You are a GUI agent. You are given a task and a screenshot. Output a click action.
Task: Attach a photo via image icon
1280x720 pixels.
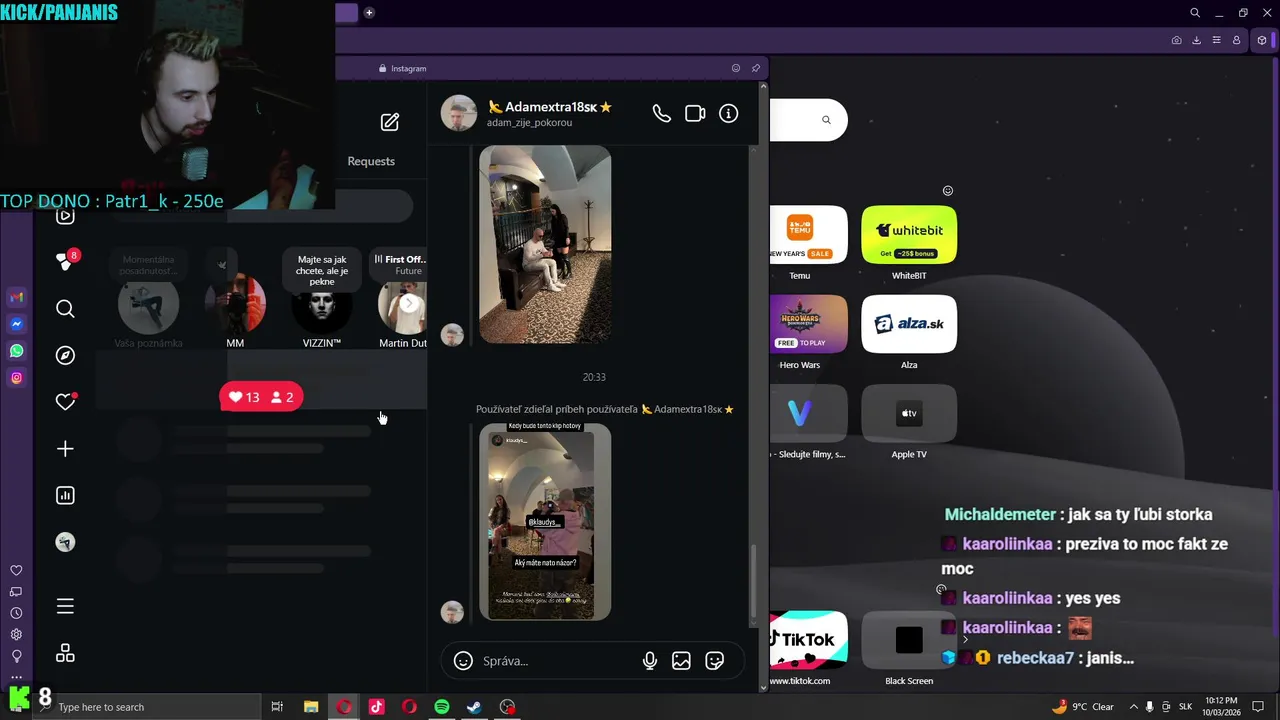point(681,661)
